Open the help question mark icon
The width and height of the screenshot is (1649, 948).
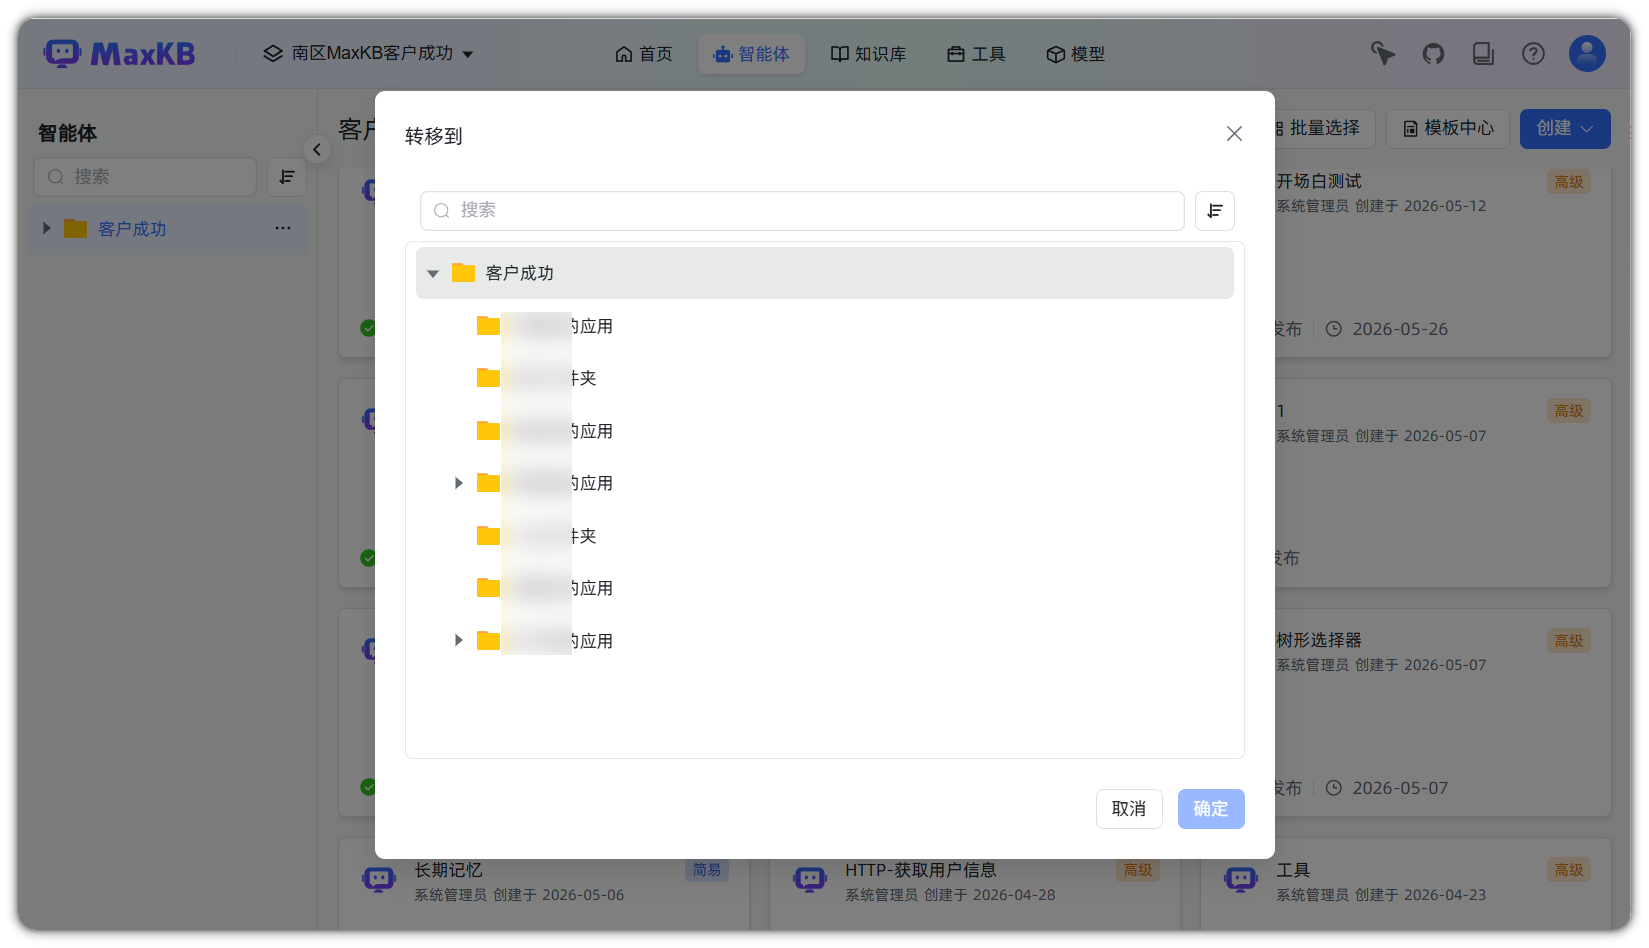(1533, 54)
